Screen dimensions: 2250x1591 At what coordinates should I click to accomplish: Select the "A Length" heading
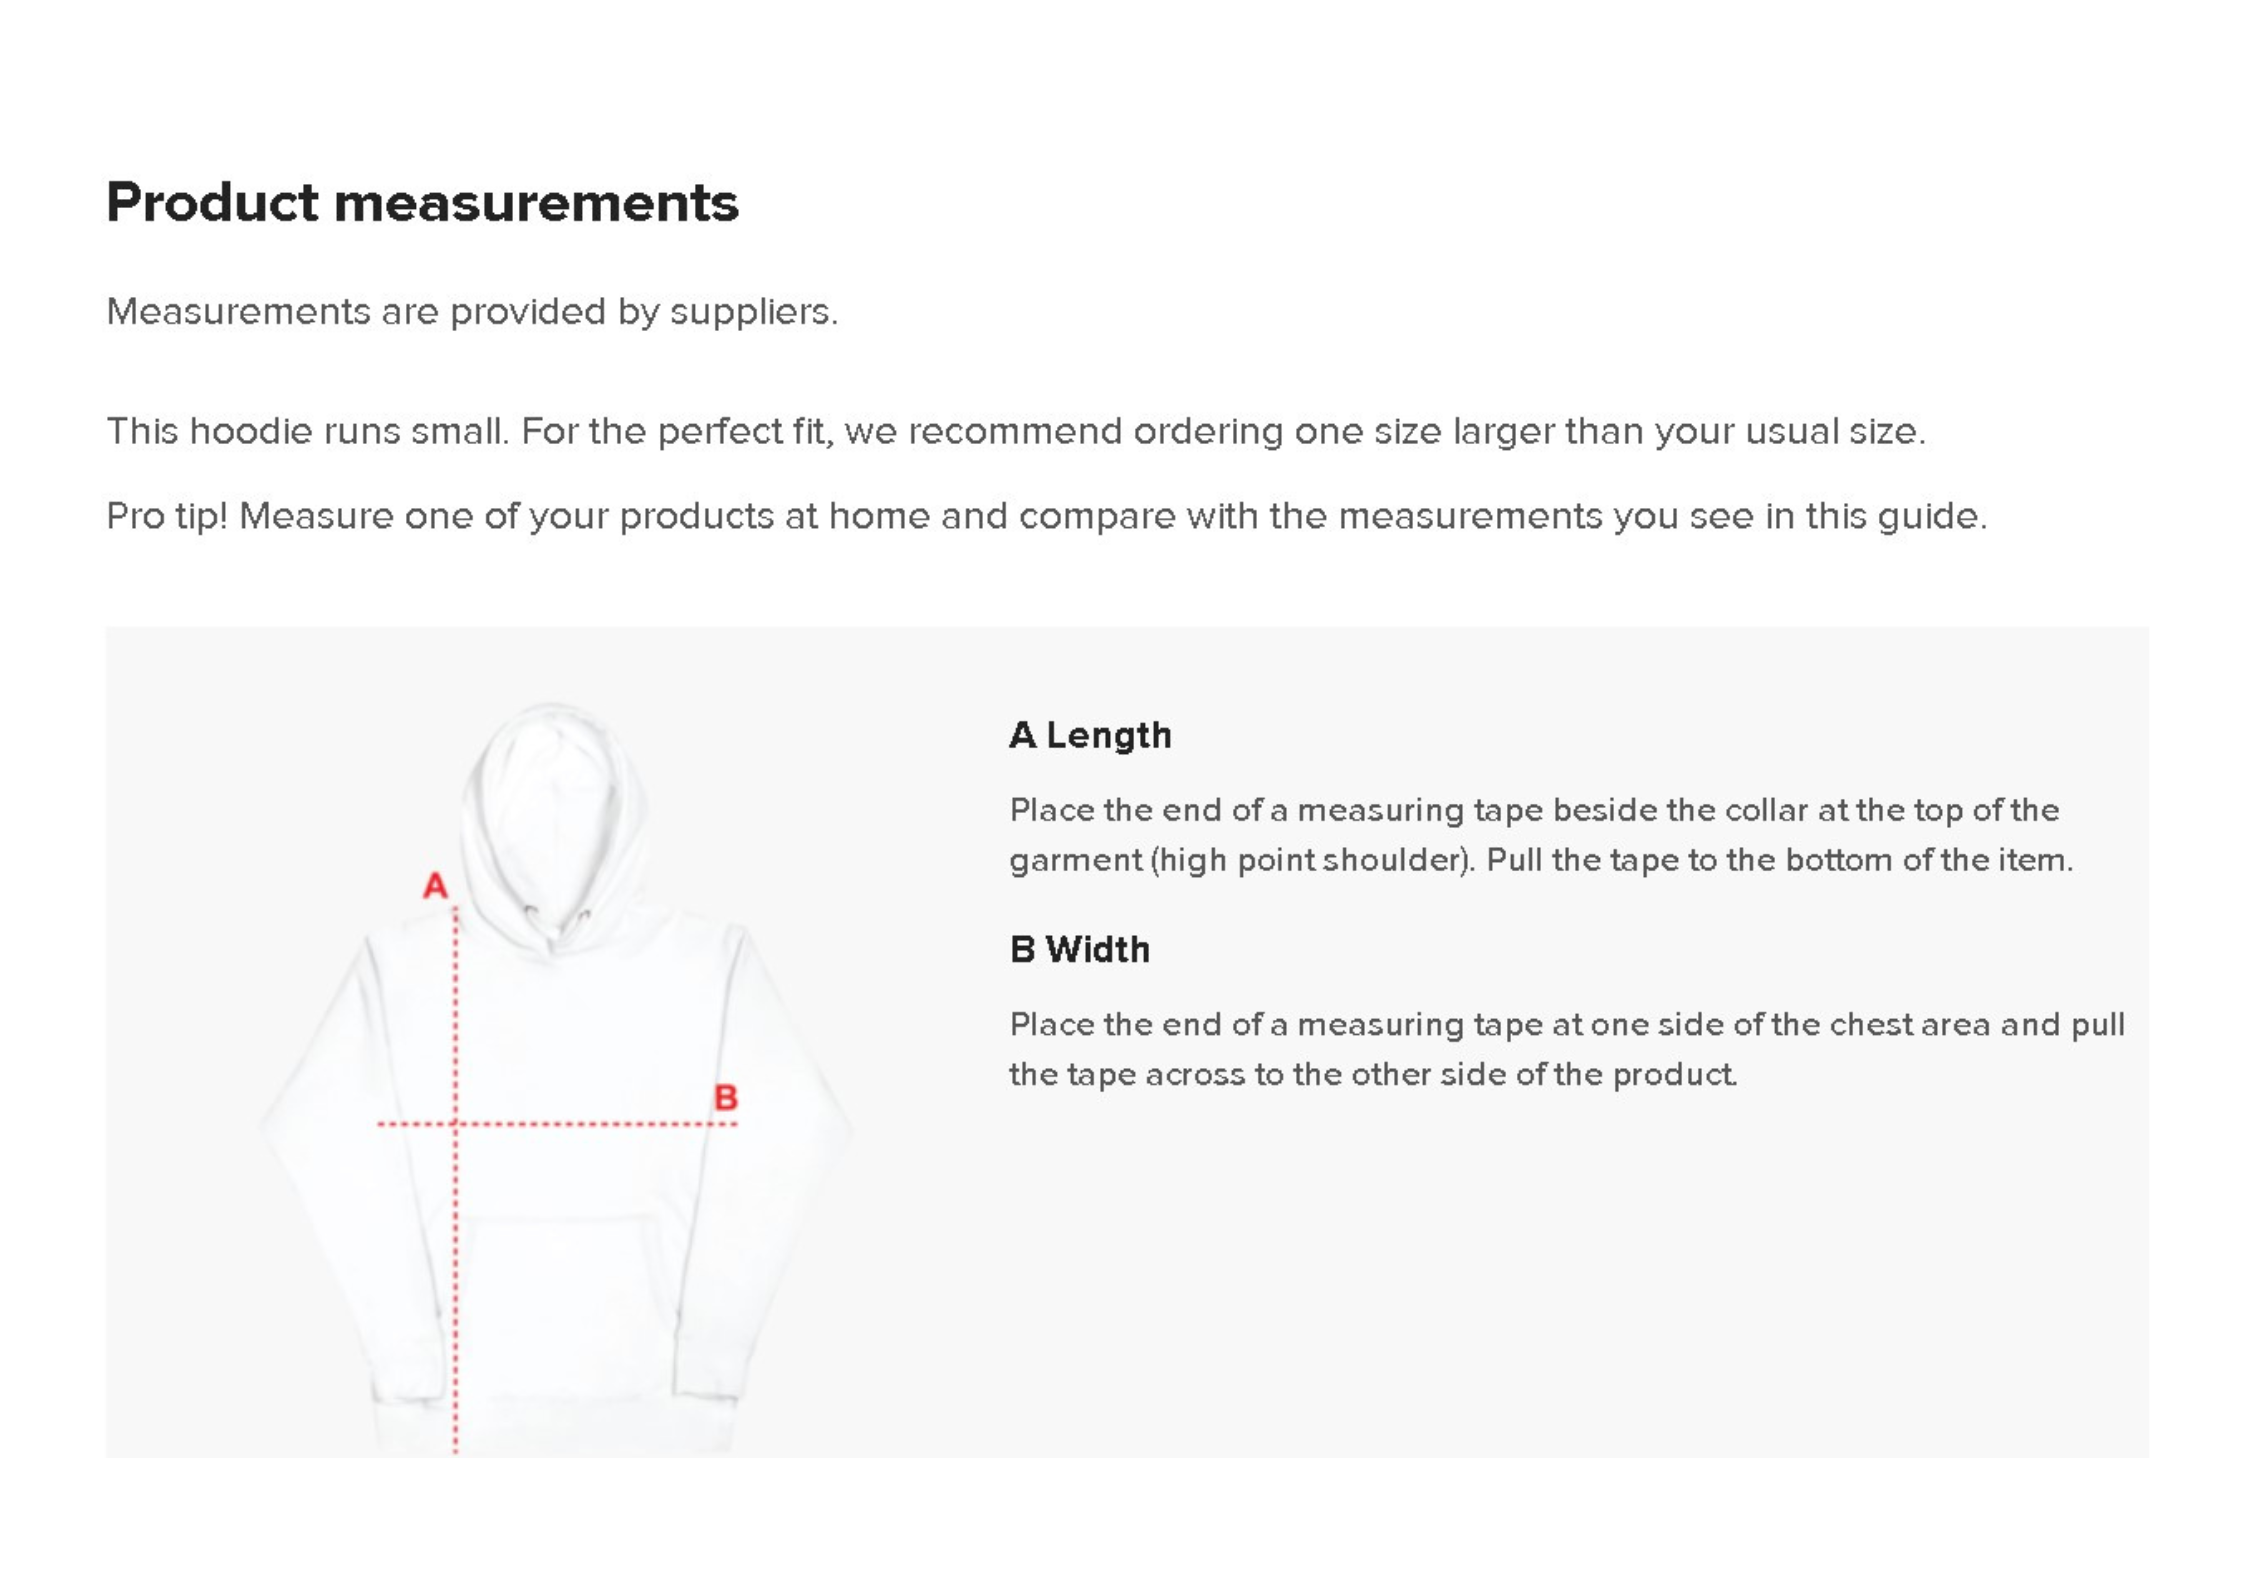1090,735
